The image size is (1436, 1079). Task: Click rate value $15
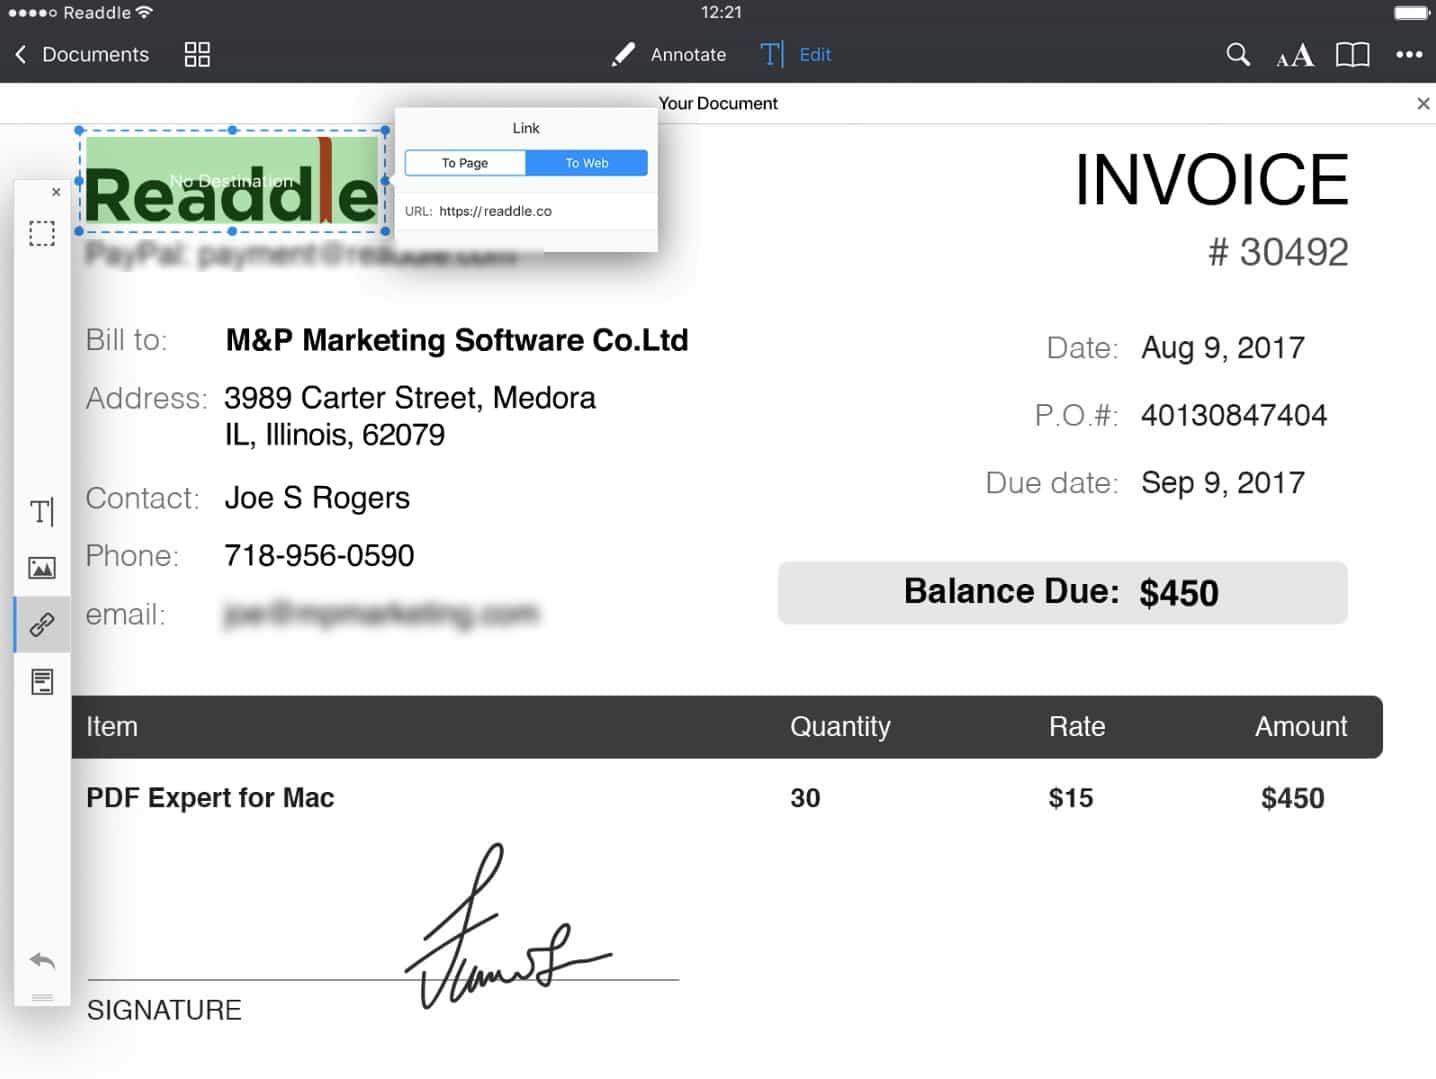(1071, 798)
